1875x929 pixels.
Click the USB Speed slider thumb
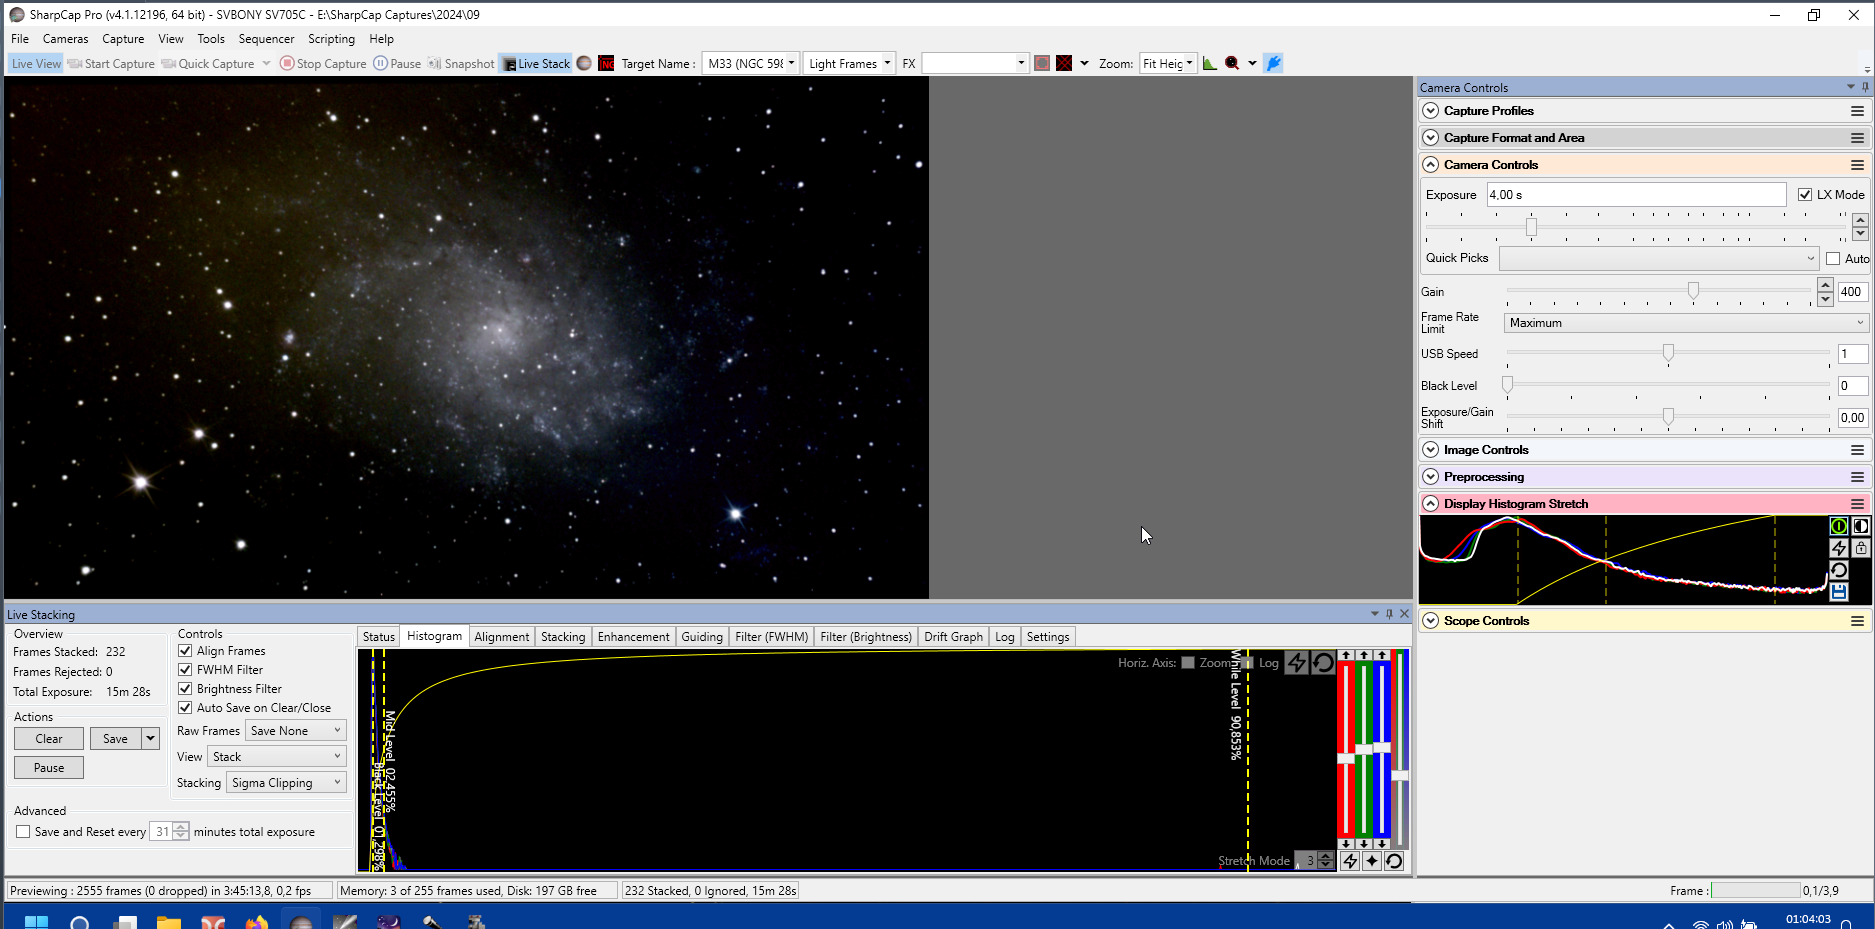(x=1668, y=353)
